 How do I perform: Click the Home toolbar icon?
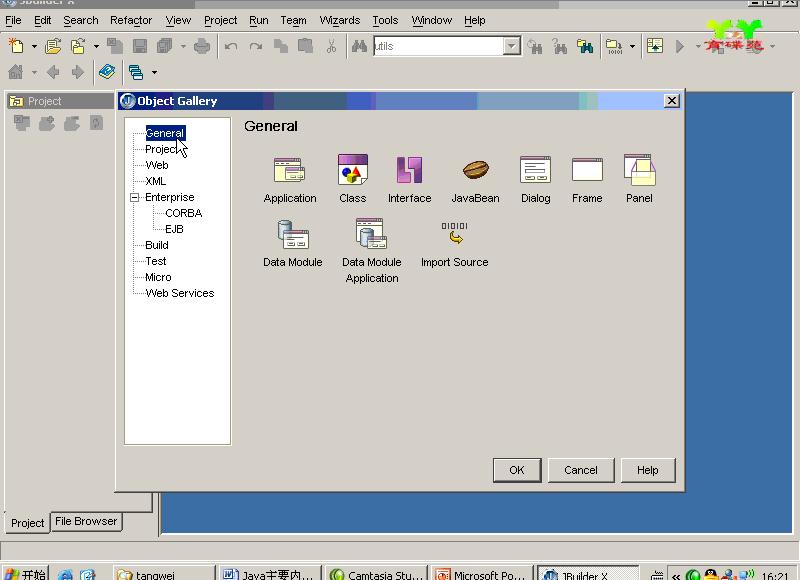point(16,72)
